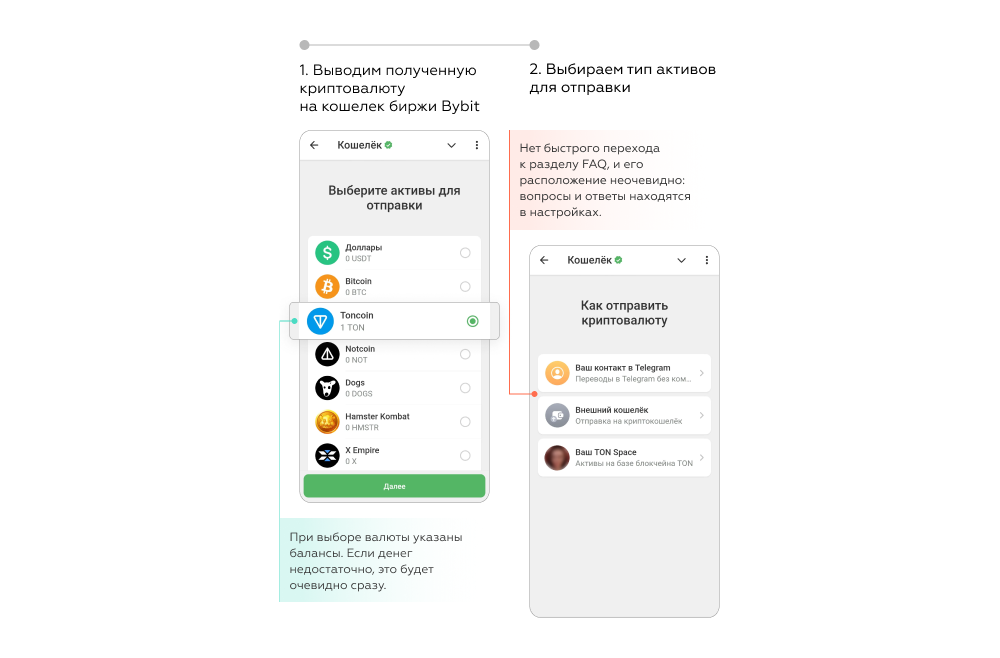The width and height of the screenshot is (1000, 658).
Task: Expand chevron dropdown in right wallet header
Action: coord(681,260)
